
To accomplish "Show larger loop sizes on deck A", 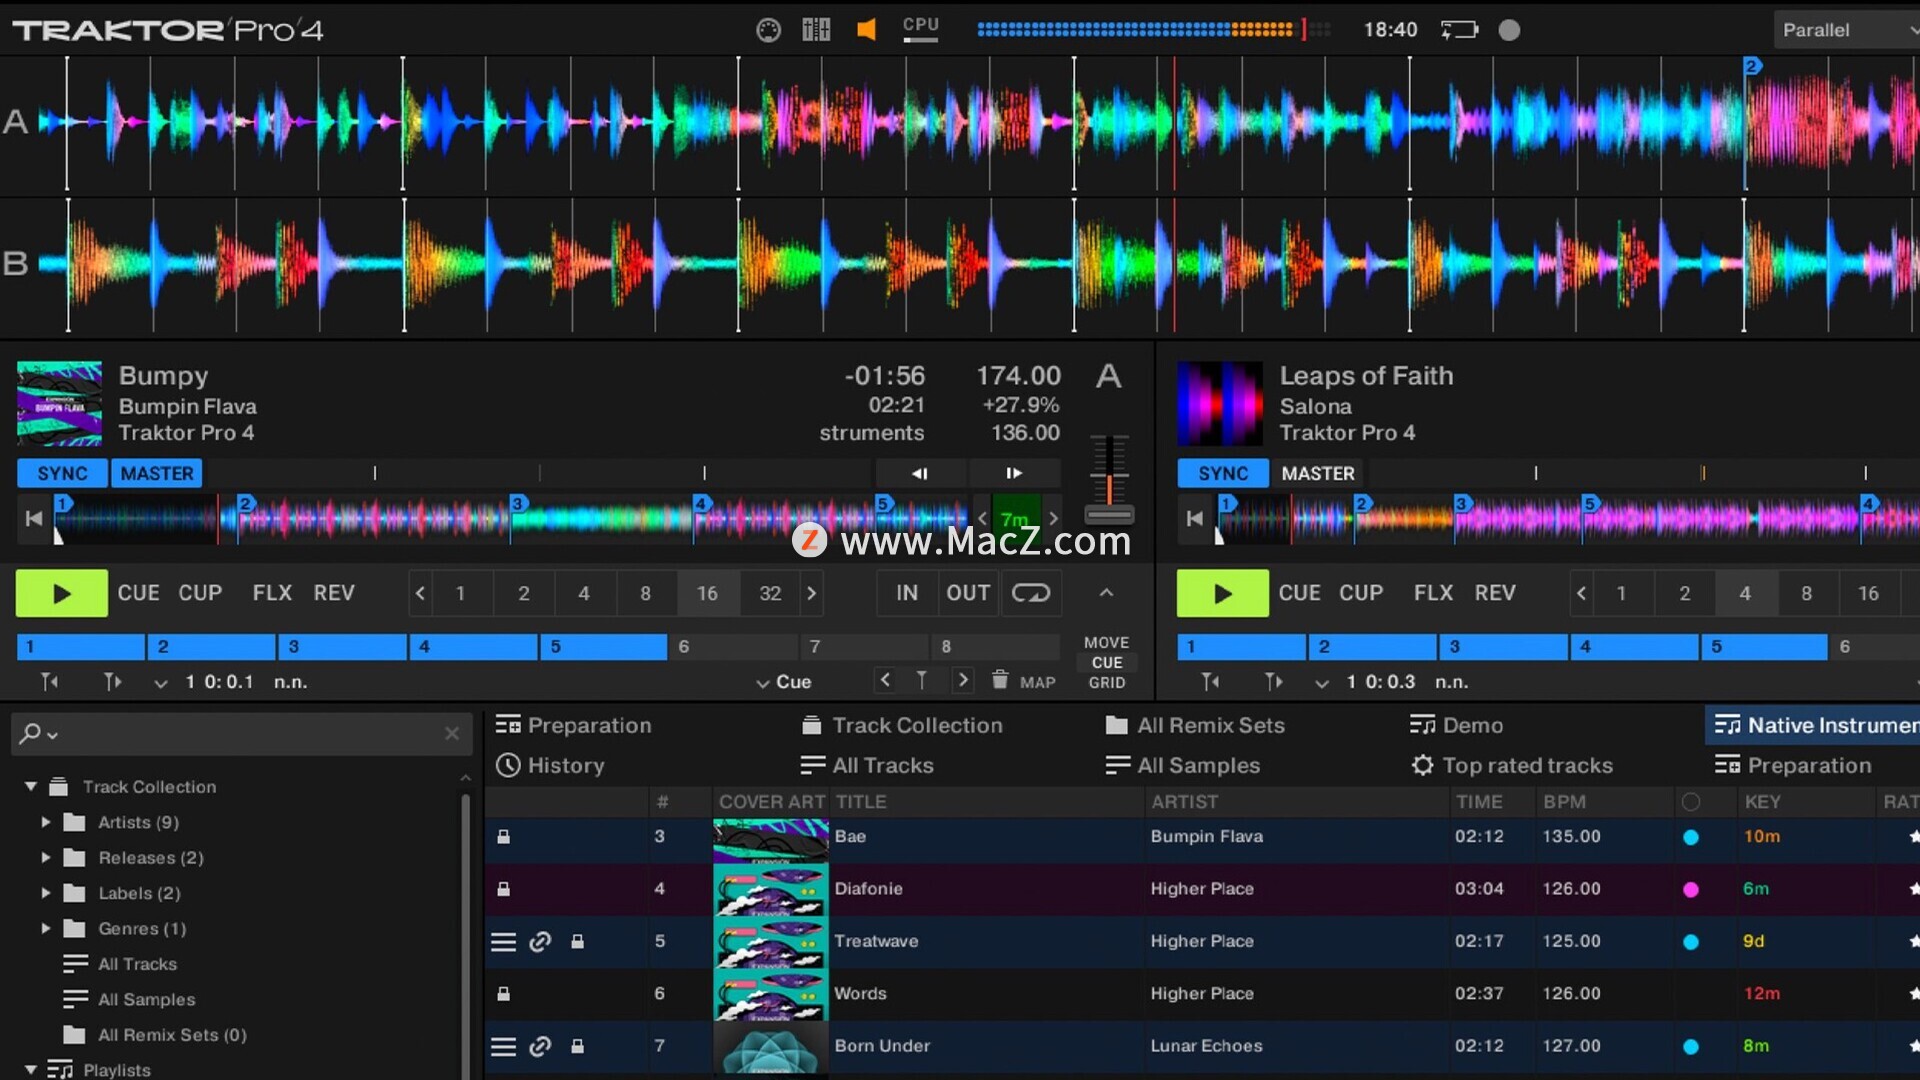I will point(812,593).
